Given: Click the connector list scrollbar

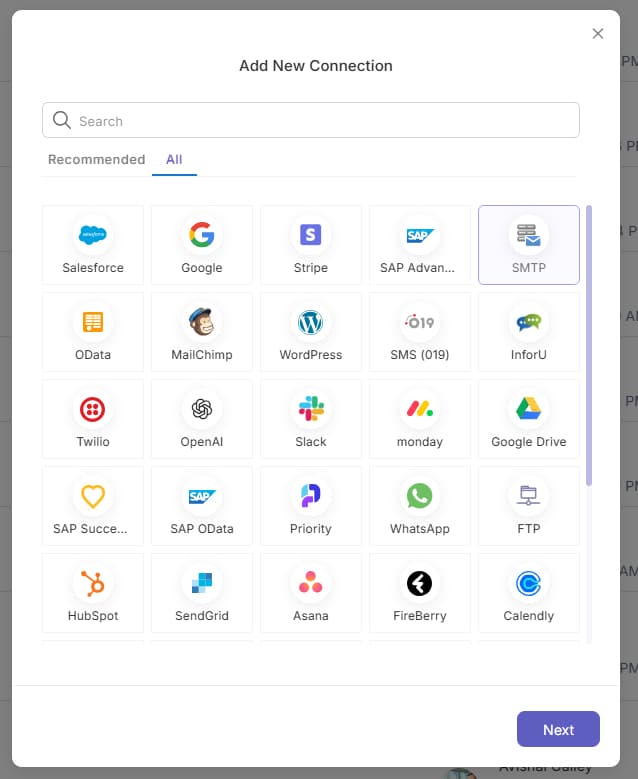Looking at the screenshot, I should tap(589, 345).
